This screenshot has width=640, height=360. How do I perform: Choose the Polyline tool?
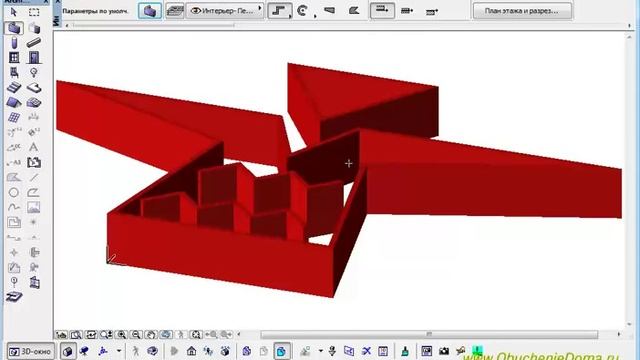[x=34, y=192]
